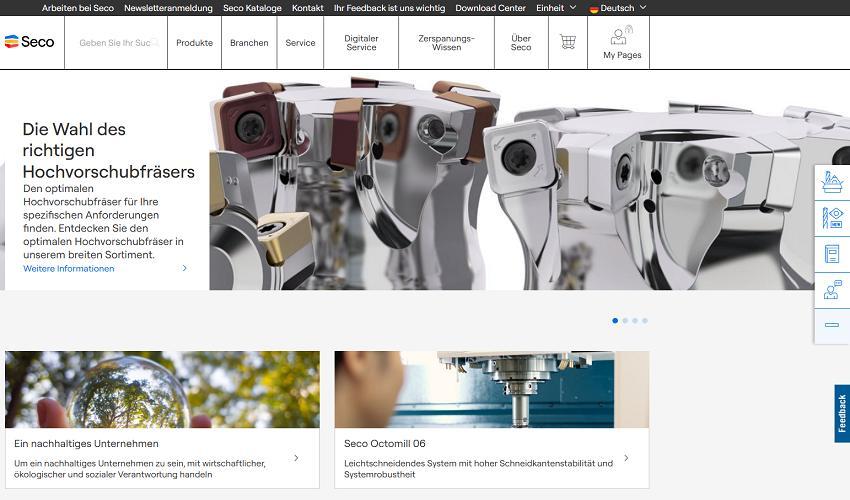Expand the Deutsch language dropdown
This screenshot has width=850, height=500.
tap(618, 8)
